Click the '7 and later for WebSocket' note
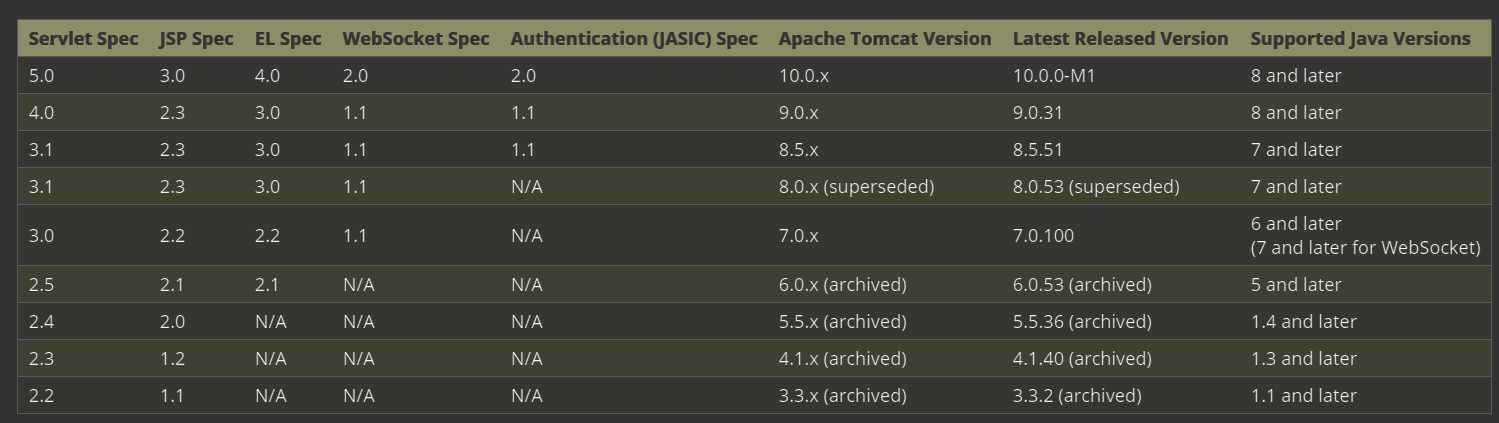 coord(1365,248)
